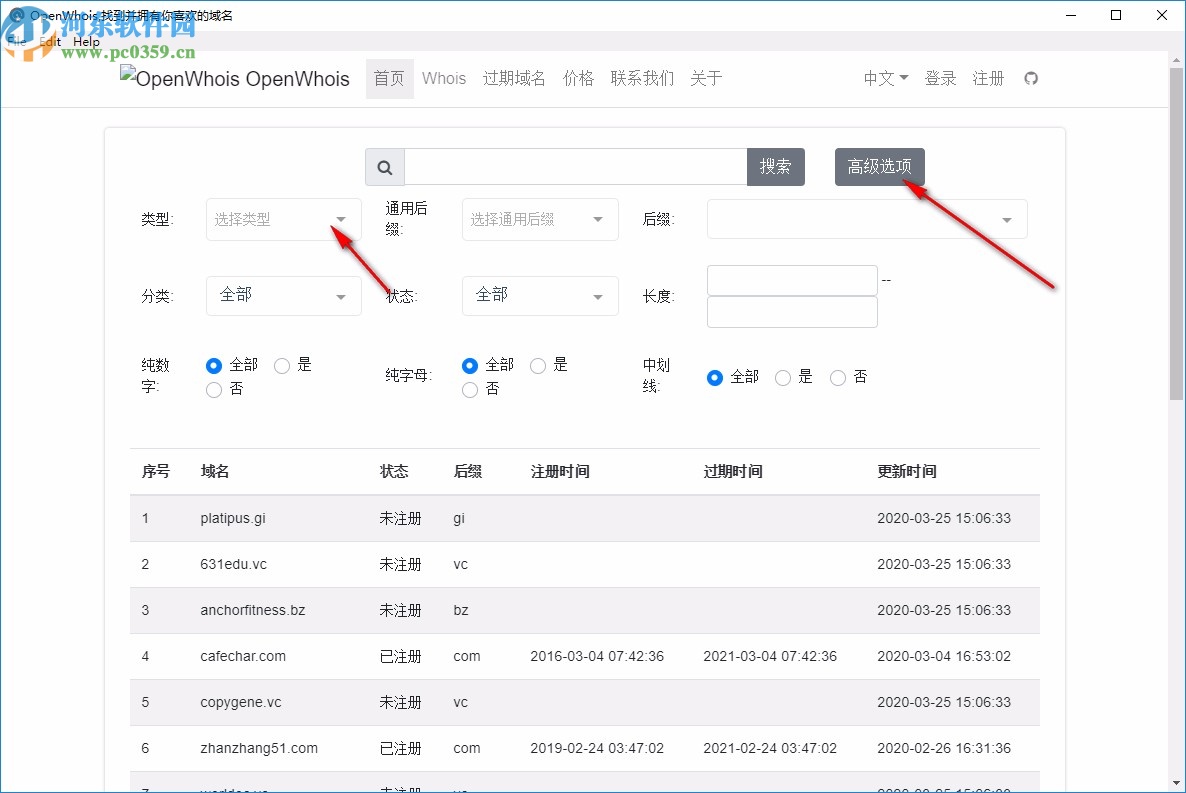Image resolution: width=1186 pixels, height=793 pixels.
Task: Select 是 for the 中划线 filter
Action: pos(782,377)
